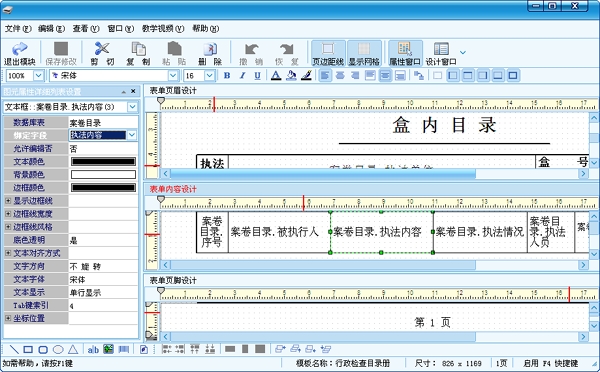
Task: Open the 文件 menu
Action: tap(18, 29)
